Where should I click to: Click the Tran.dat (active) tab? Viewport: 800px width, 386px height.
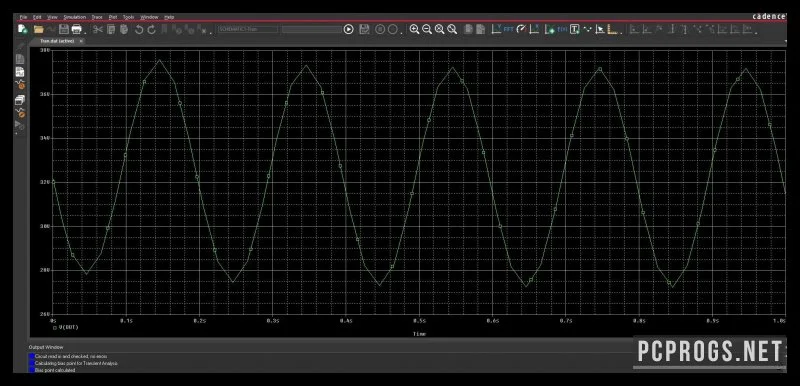[57, 41]
